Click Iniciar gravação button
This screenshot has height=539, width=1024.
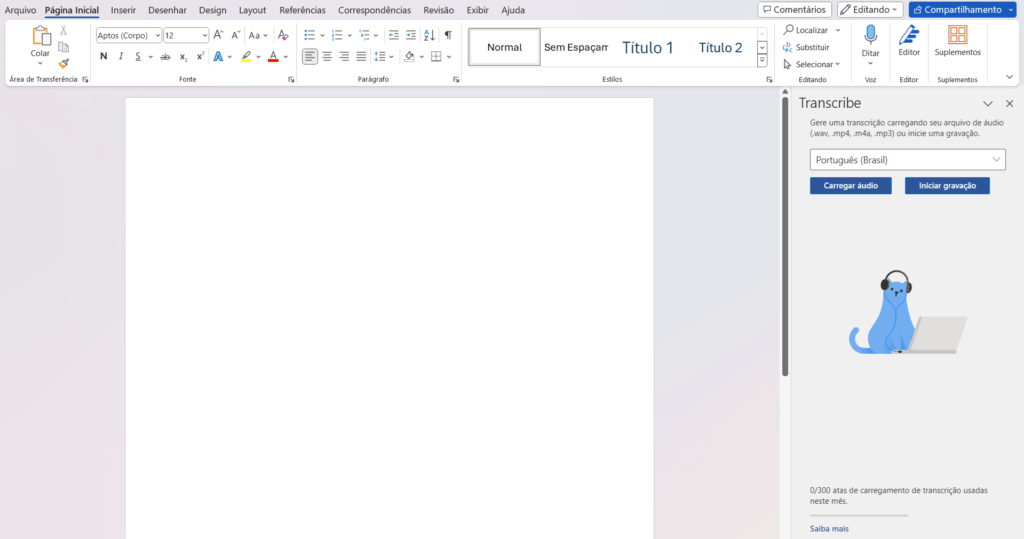click(947, 186)
